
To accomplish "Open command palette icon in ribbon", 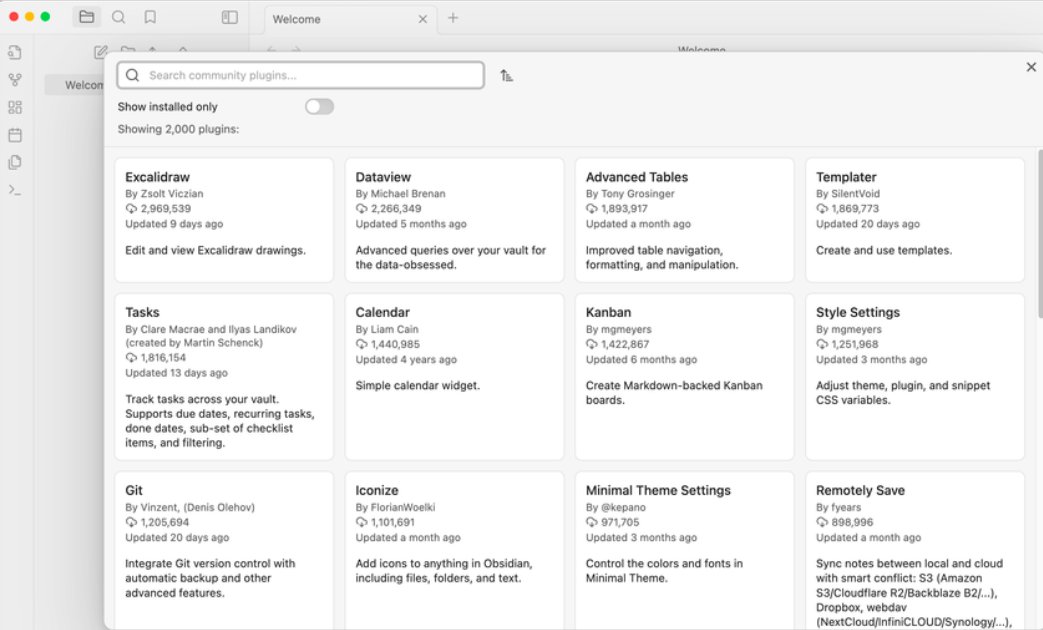I will [15, 190].
